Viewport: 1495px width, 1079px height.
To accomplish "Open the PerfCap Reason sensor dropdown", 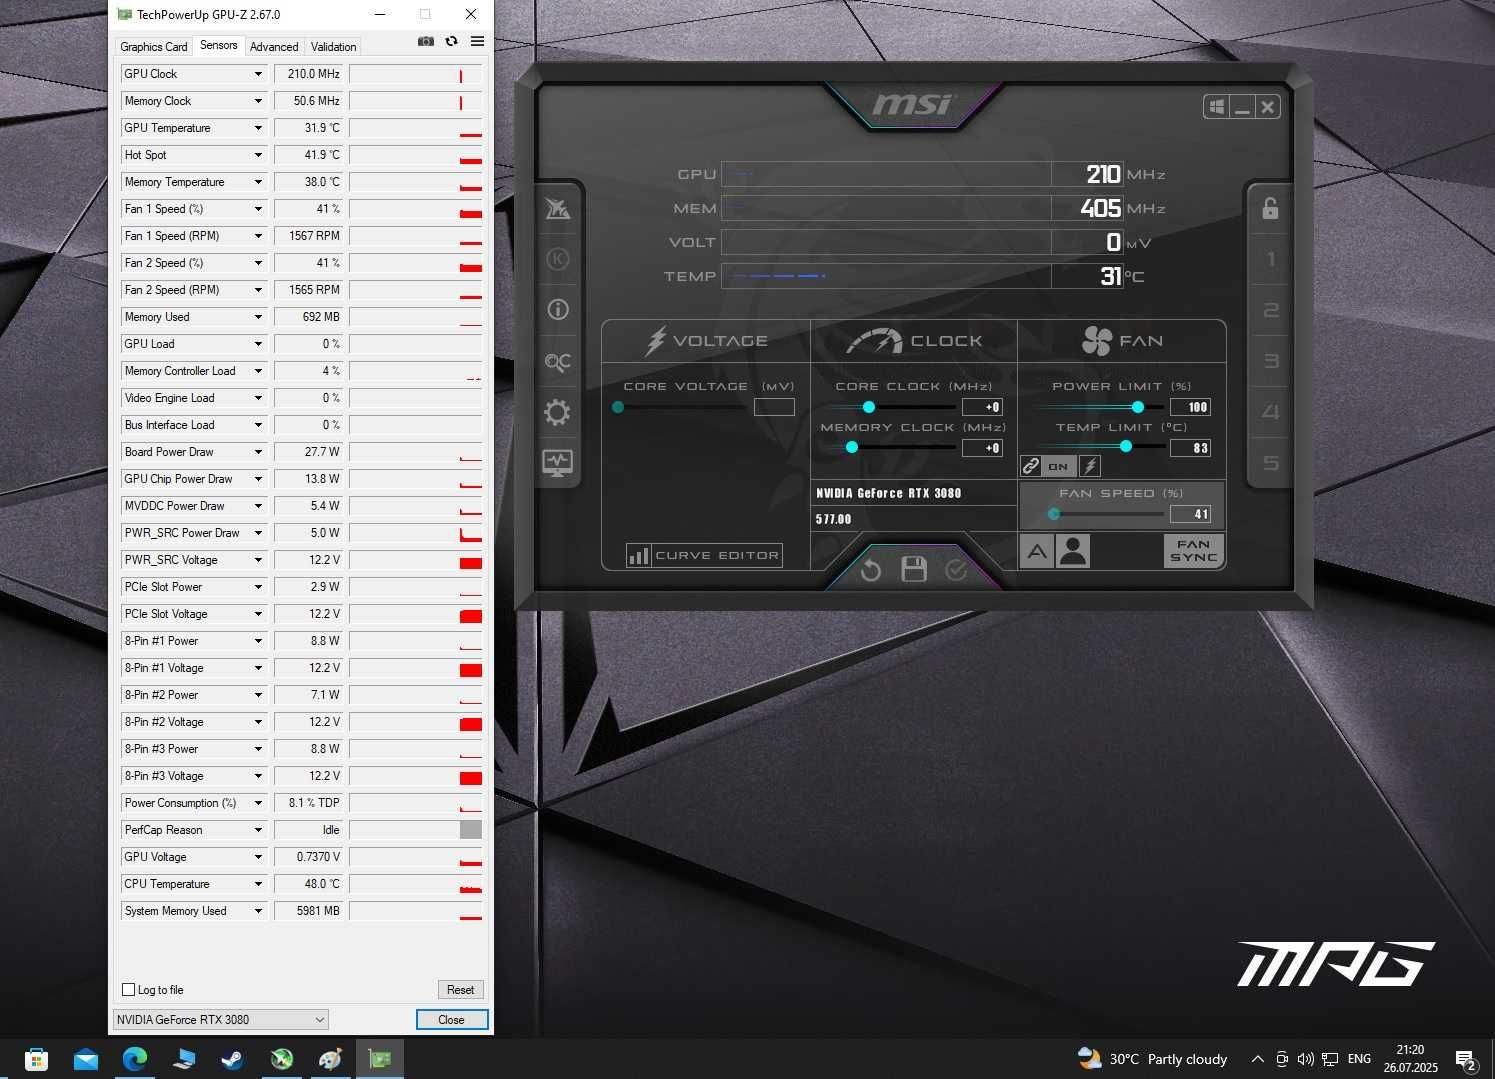I will point(258,830).
